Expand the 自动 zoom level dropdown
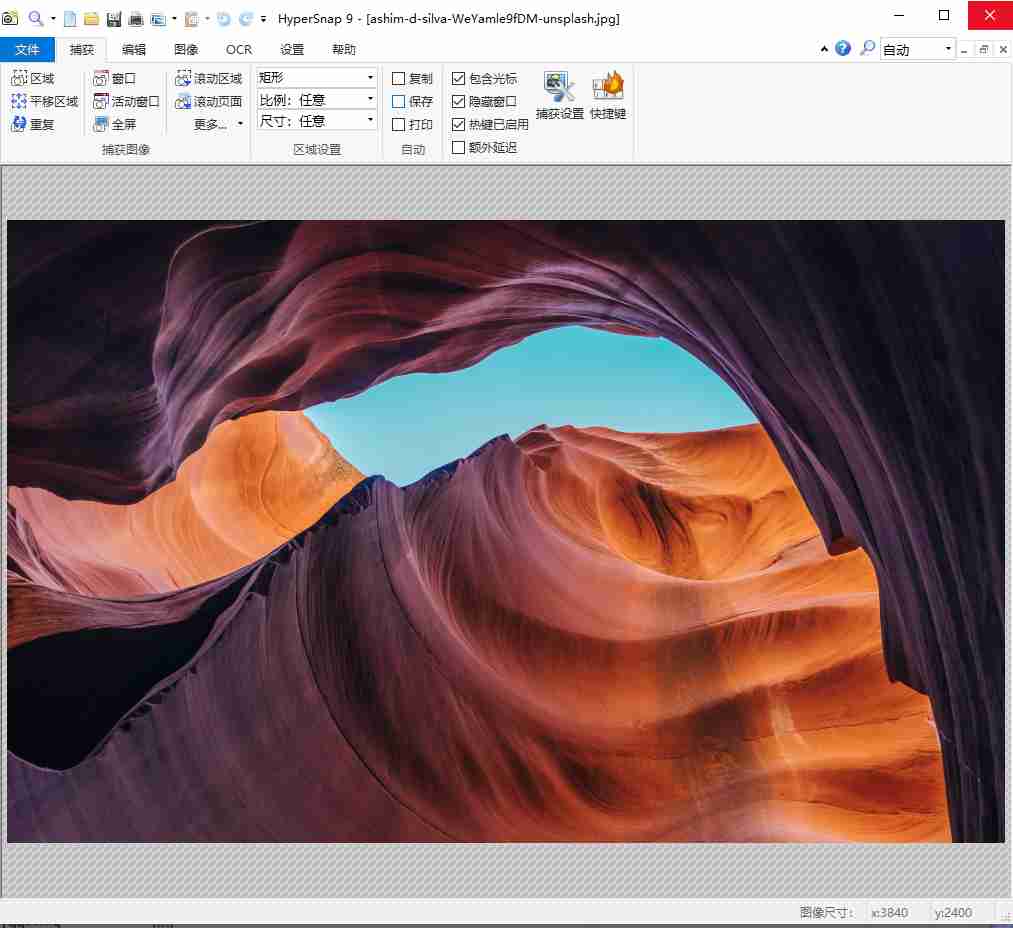Screen dimensions: 1013x928 pos(948,49)
